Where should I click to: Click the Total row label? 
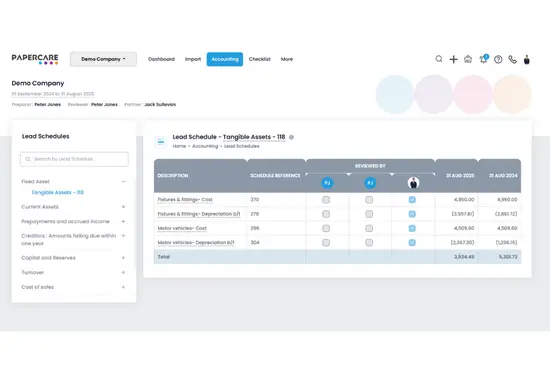coord(164,257)
